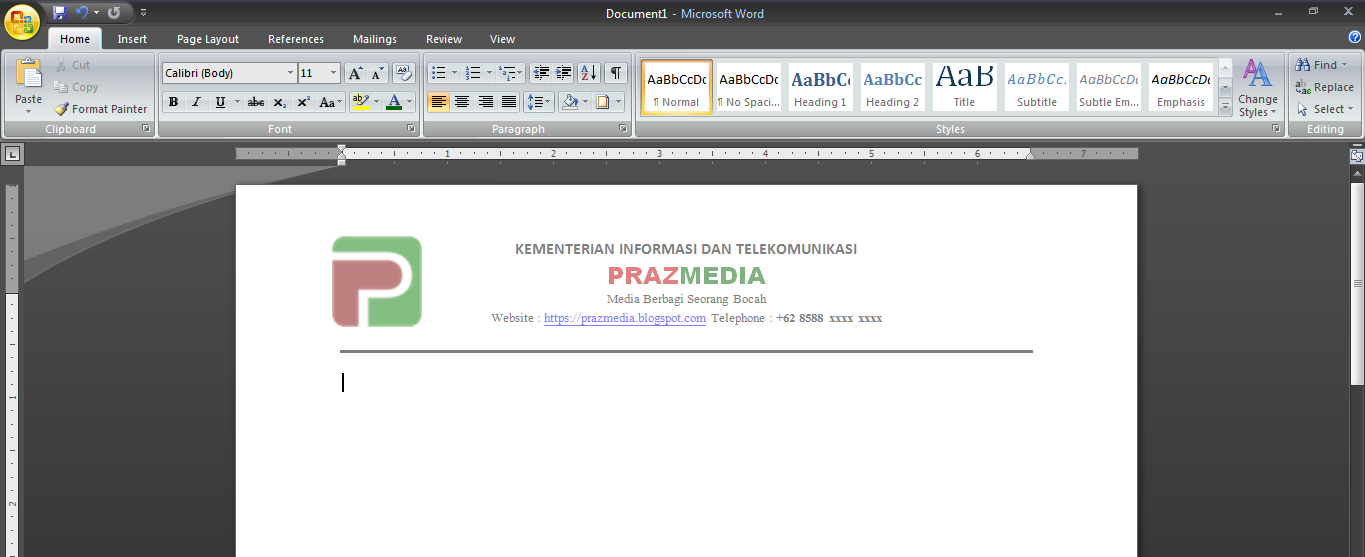This screenshot has width=1365, height=557.
Task: Open Borders dropdown arrow
Action: click(619, 102)
